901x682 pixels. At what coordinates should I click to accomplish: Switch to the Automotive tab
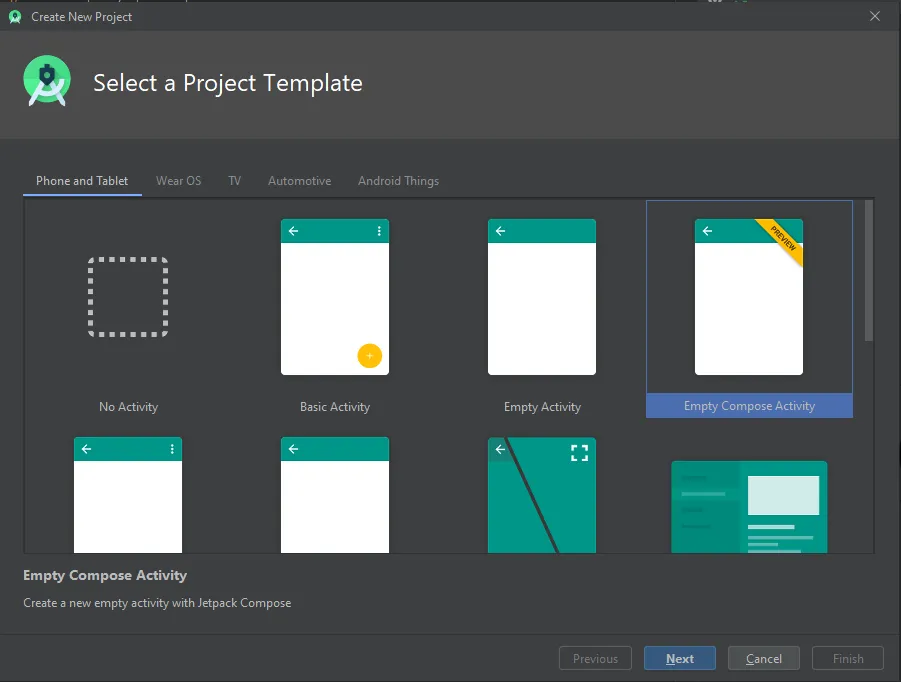[x=299, y=181]
